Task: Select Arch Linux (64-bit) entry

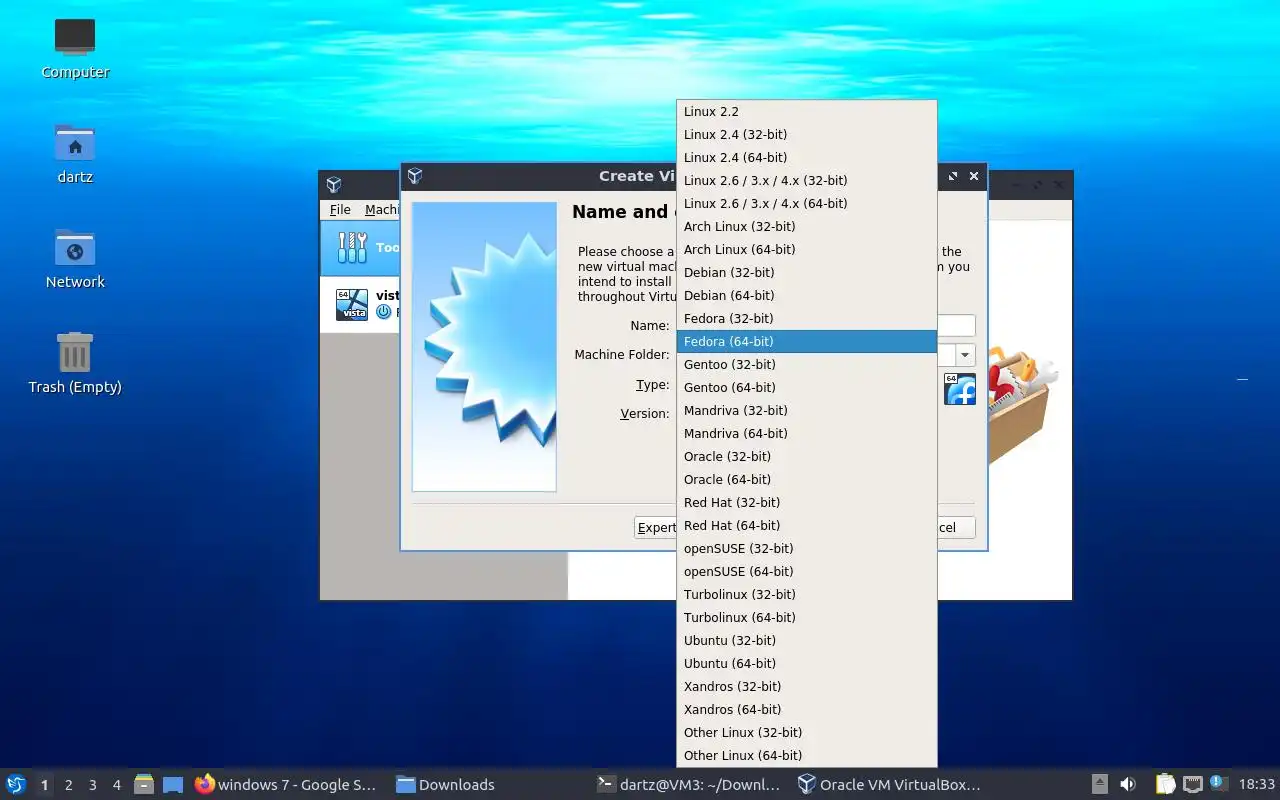Action: click(807, 249)
